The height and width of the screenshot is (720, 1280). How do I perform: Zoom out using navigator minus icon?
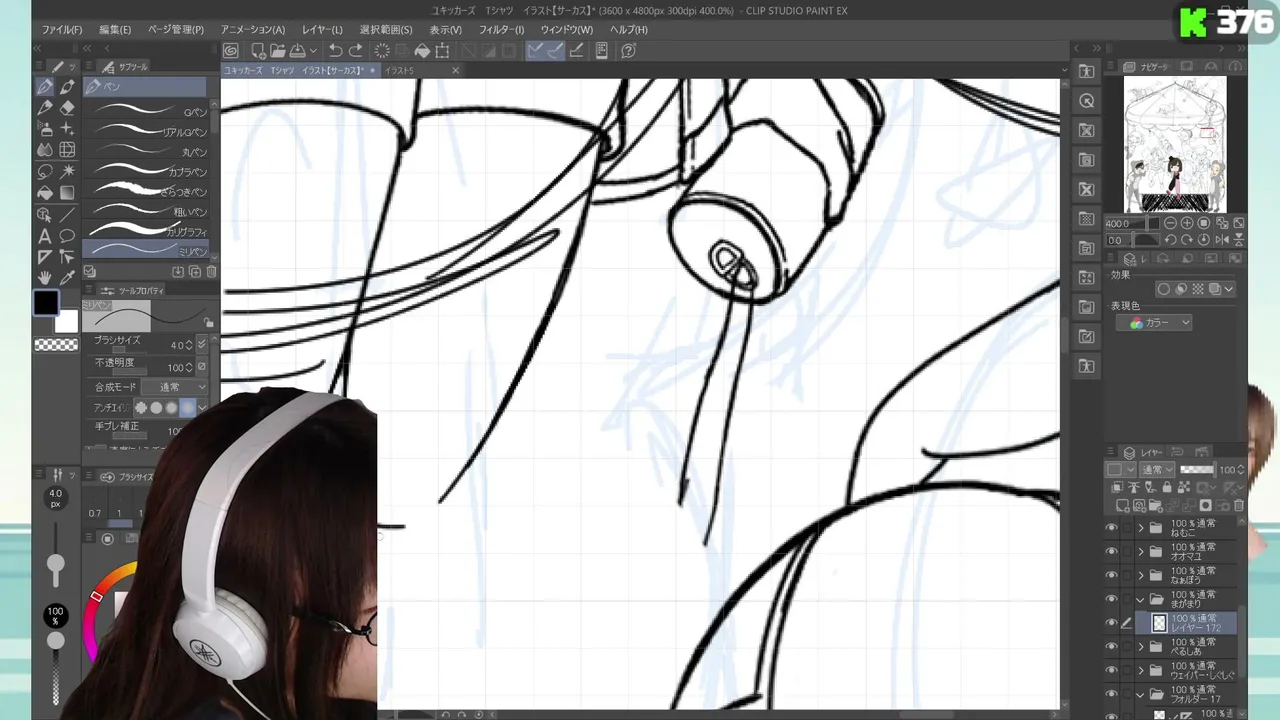(1170, 224)
